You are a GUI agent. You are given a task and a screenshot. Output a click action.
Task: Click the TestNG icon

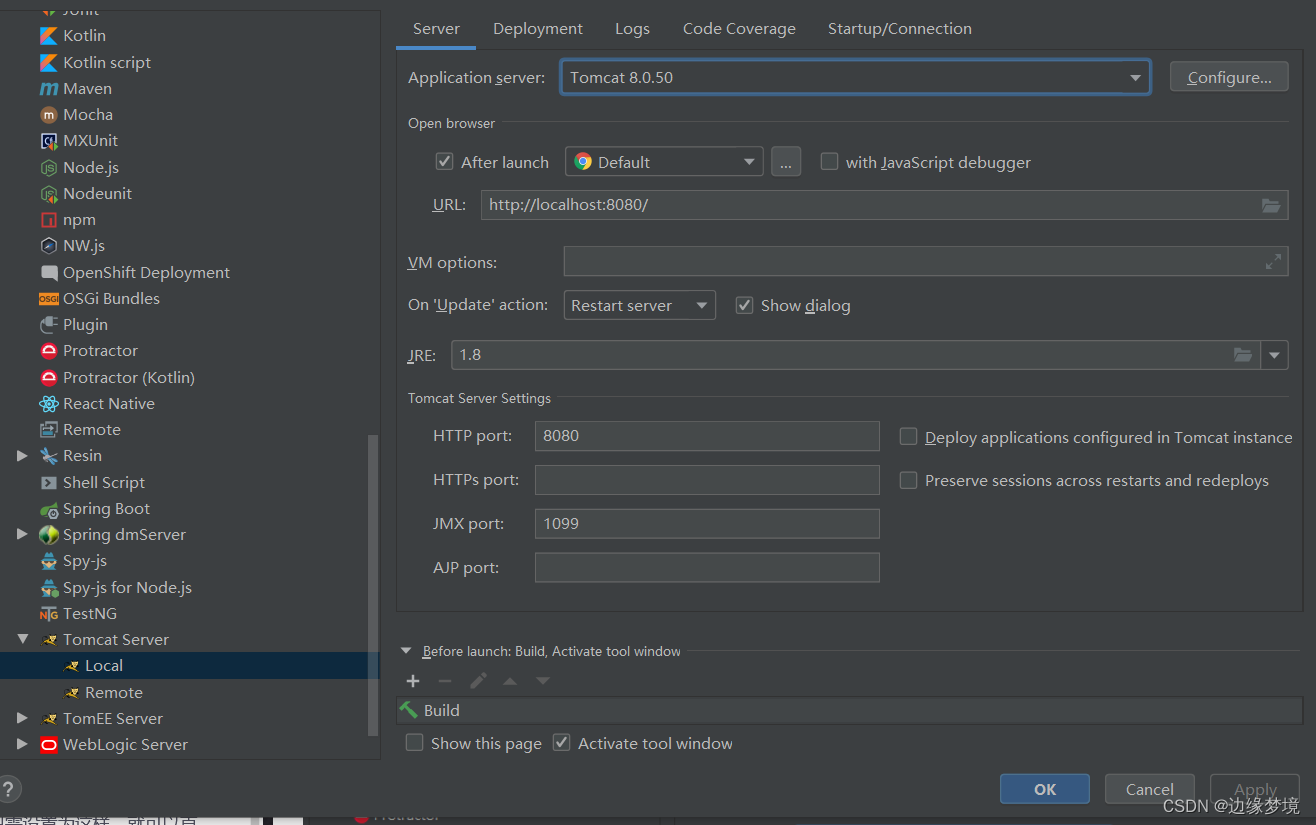(49, 614)
